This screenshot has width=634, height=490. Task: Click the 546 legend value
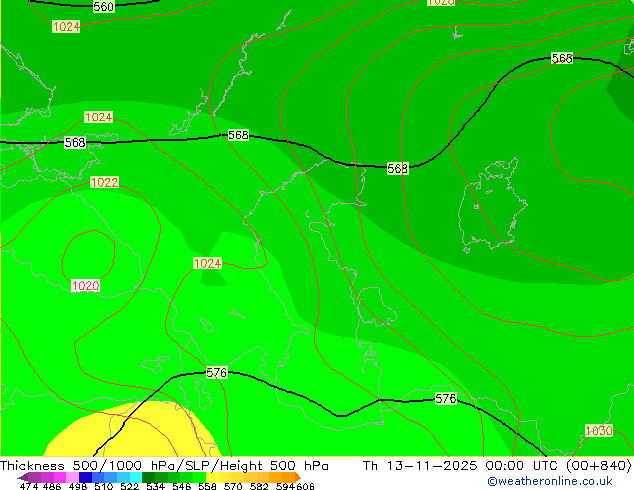click(x=181, y=486)
